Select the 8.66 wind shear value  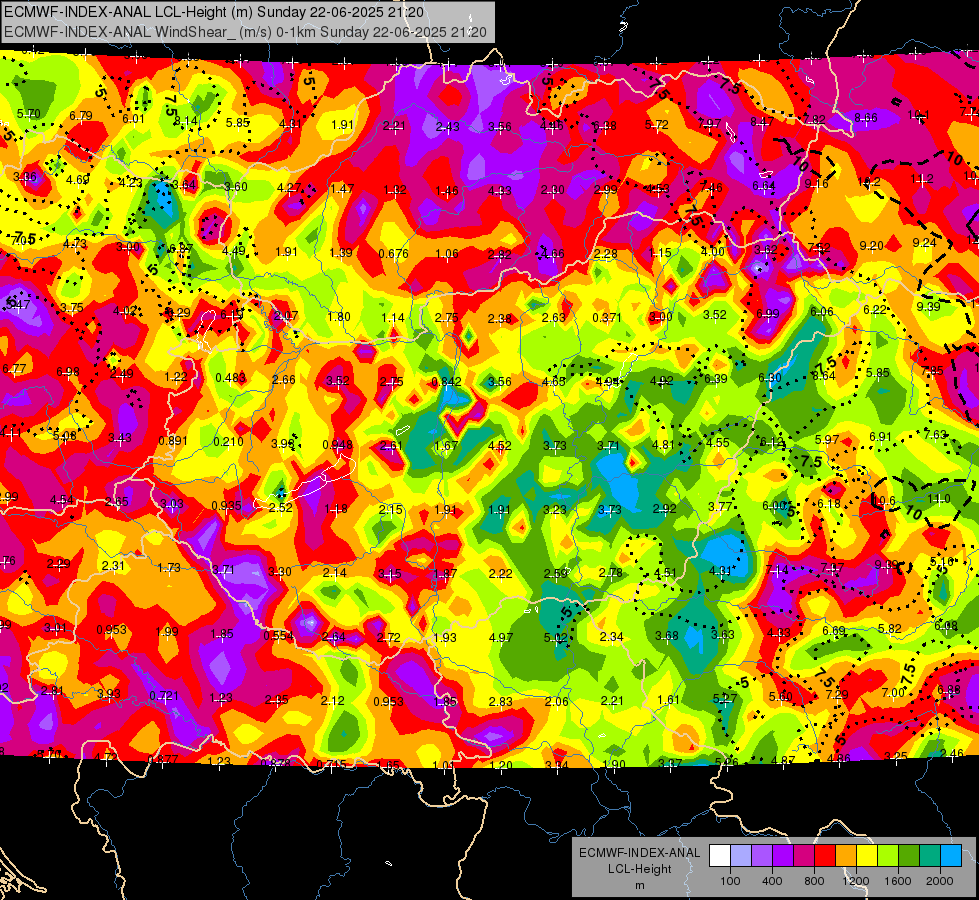[865, 117]
